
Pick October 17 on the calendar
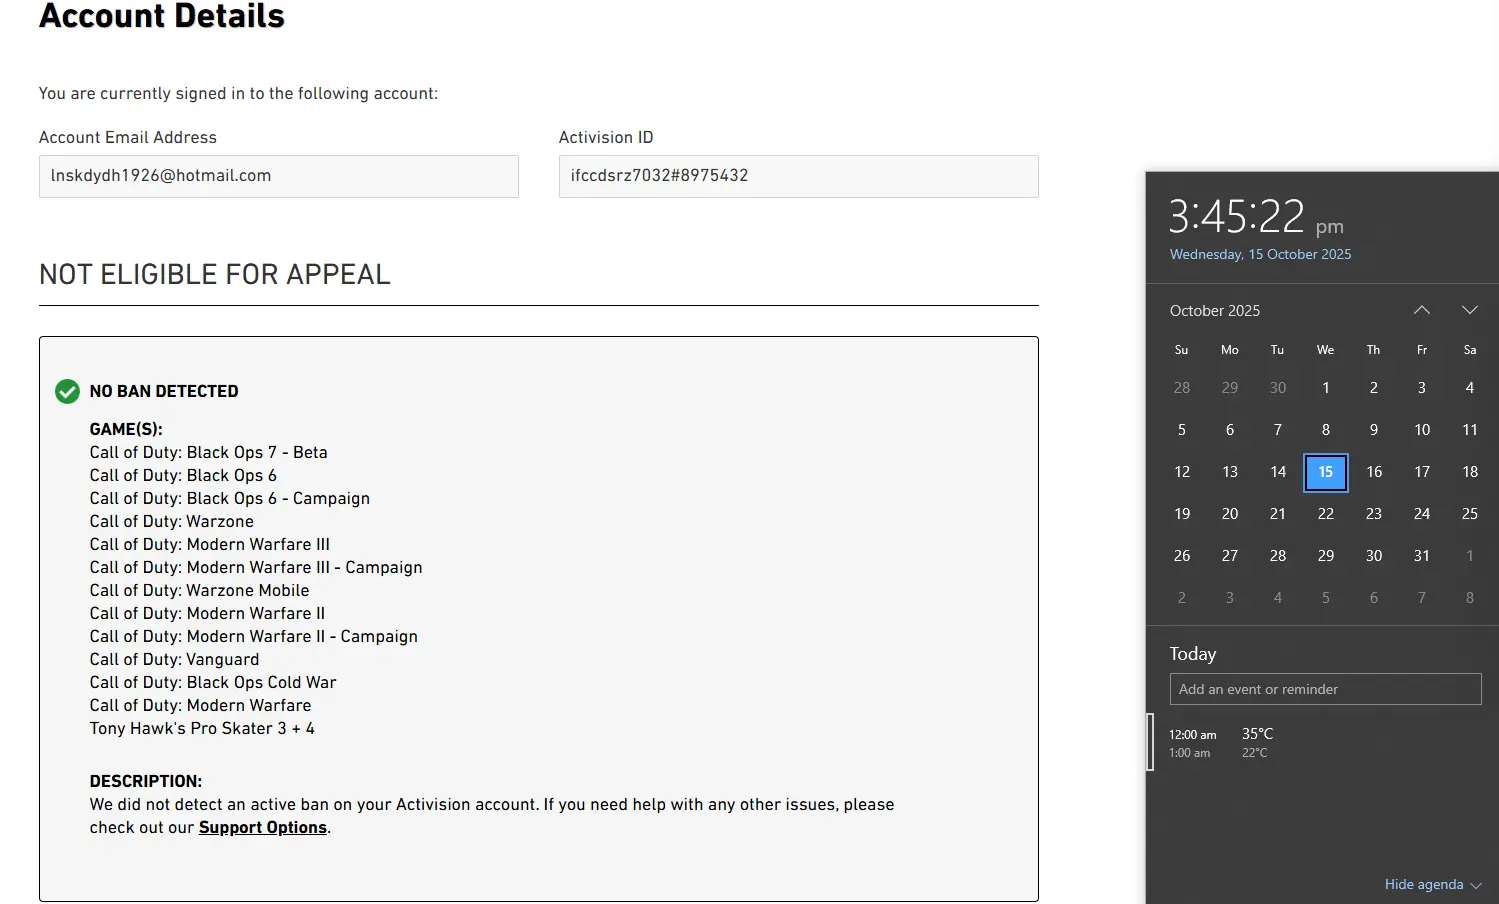1422,472
